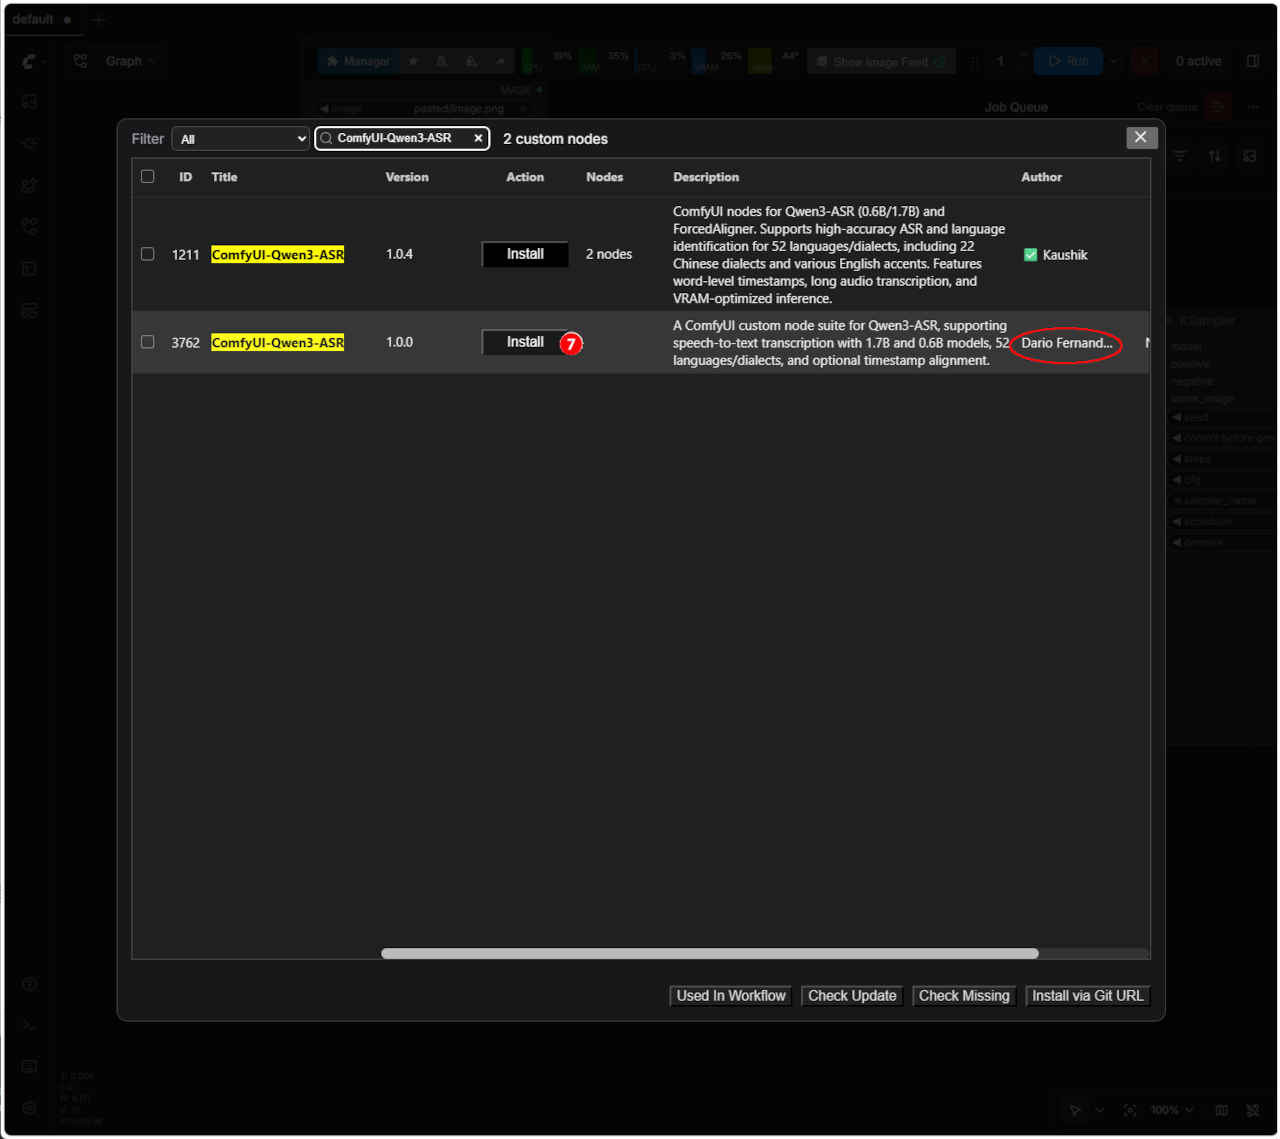Screen dimensions: 1280x1139
Task: Click the Manager button in background toolbar
Action: point(358,61)
